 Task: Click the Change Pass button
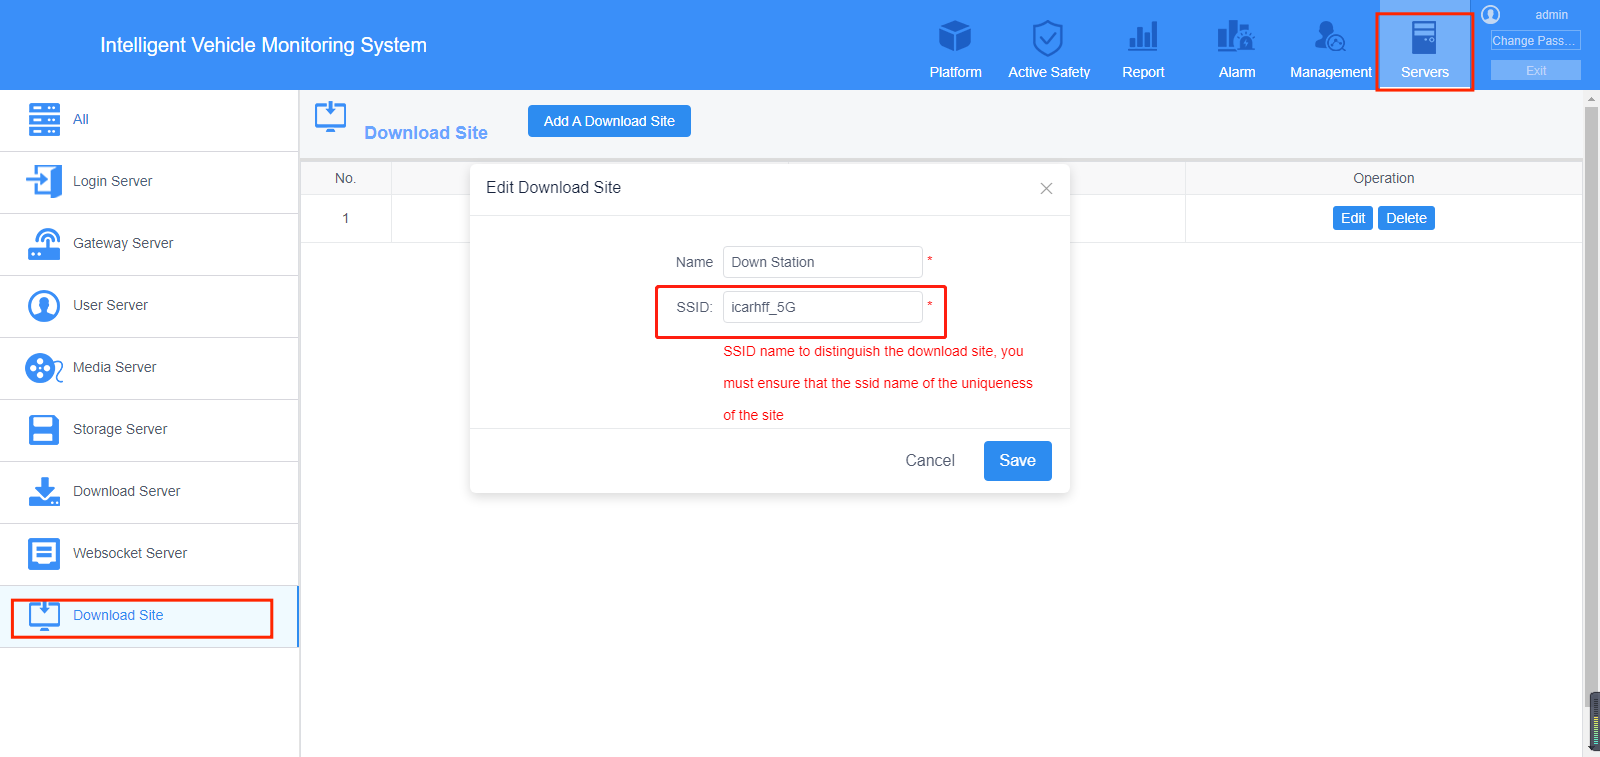[1535, 40]
